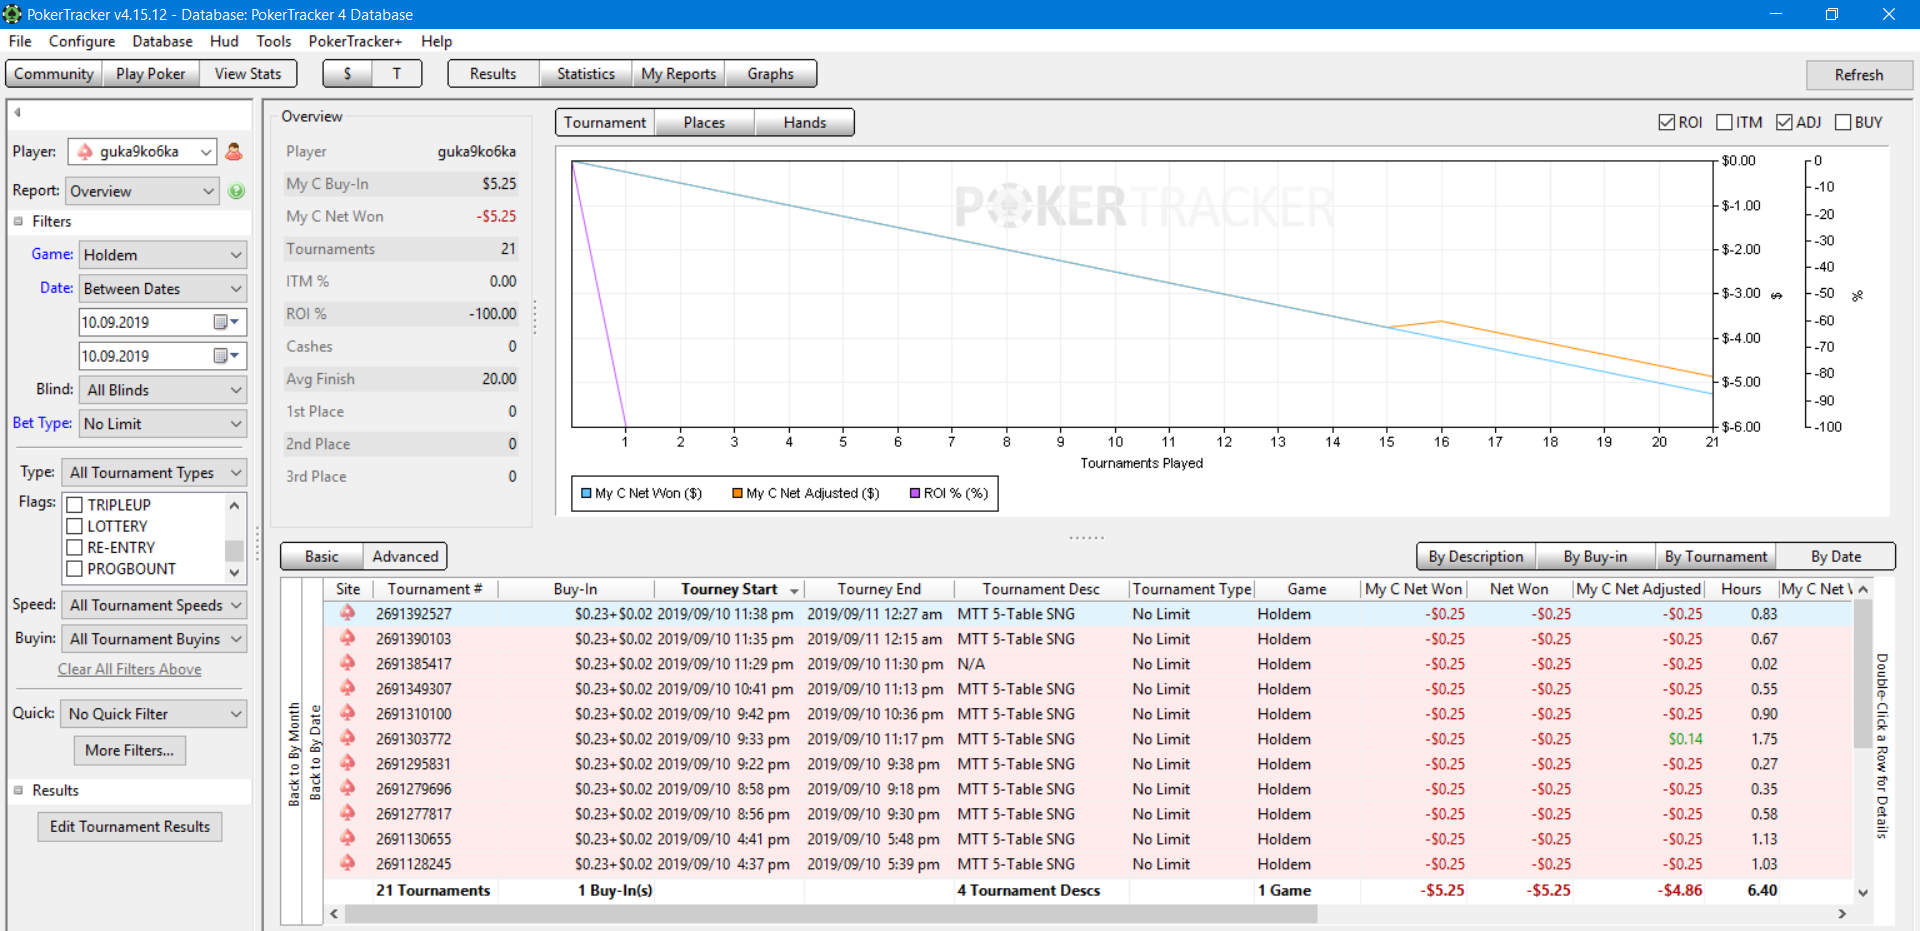The width and height of the screenshot is (1920, 931).
Task: Open calendar for start date 10.09.2019
Action: click(x=227, y=322)
